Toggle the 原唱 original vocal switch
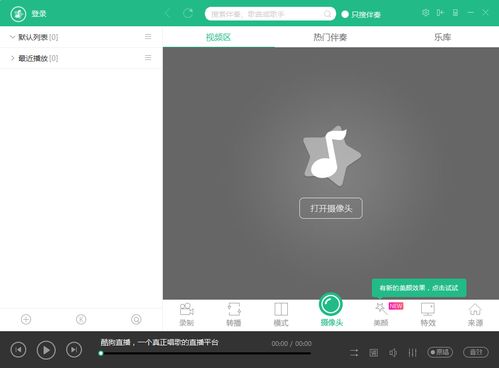Image resolution: width=499 pixels, height=368 pixels. [440, 352]
